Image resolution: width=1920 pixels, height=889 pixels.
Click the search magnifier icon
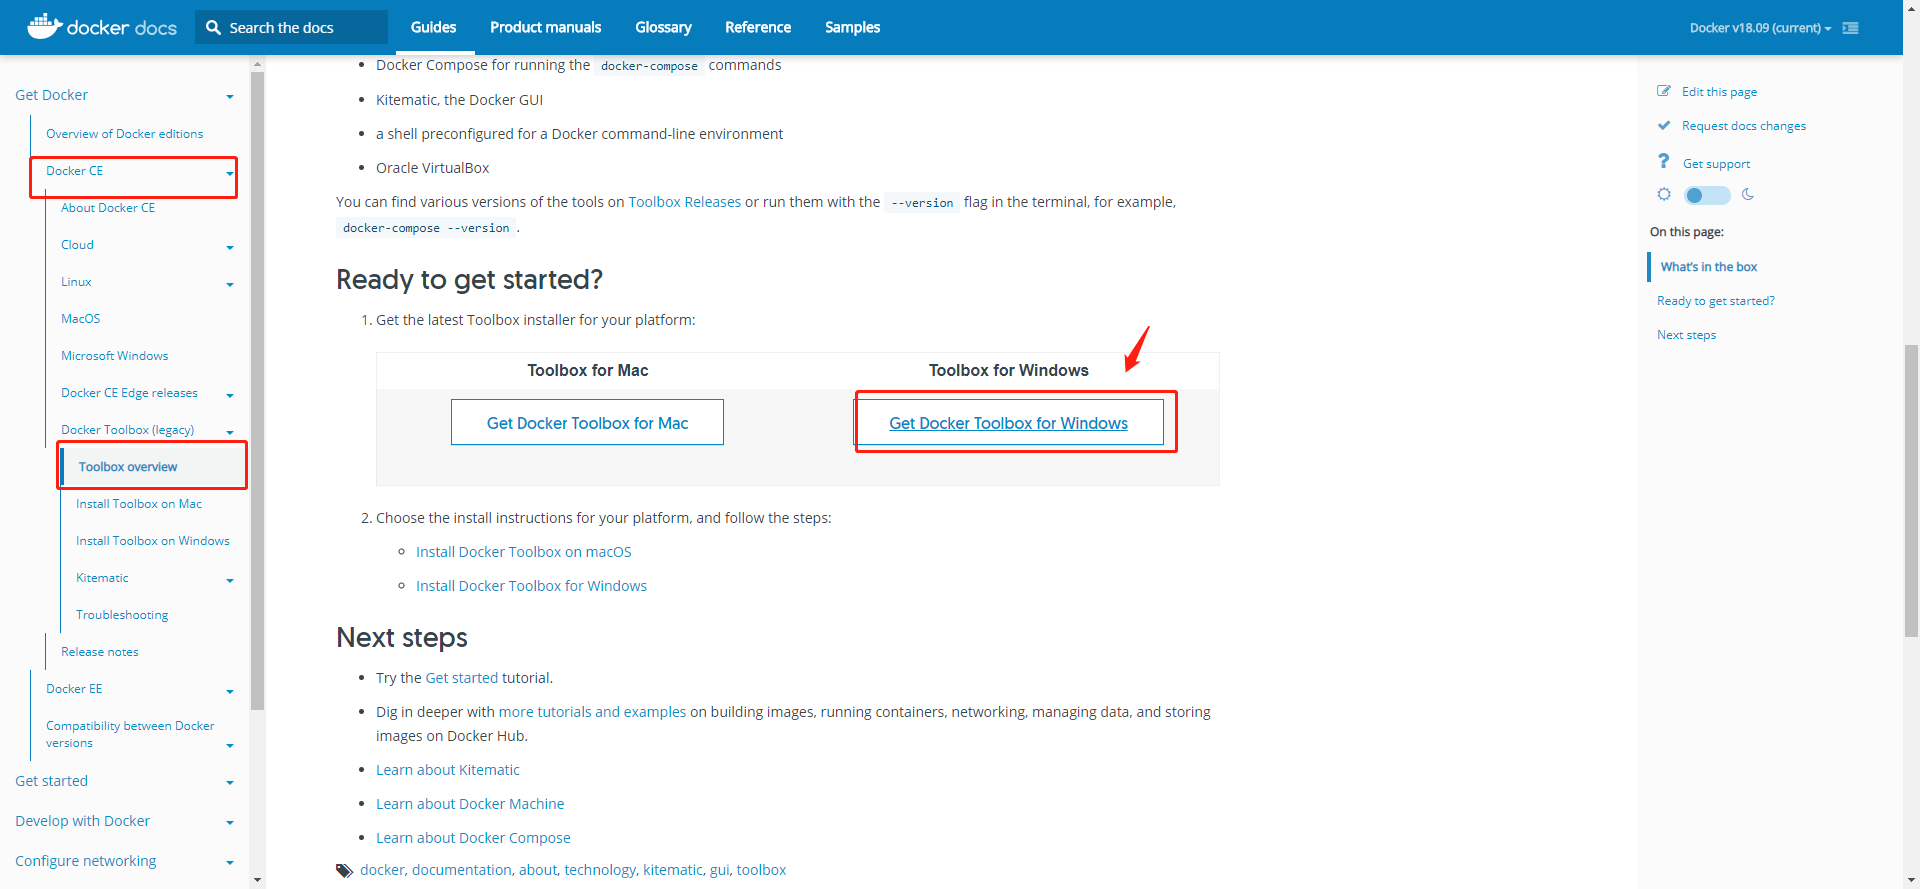(x=213, y=28)
